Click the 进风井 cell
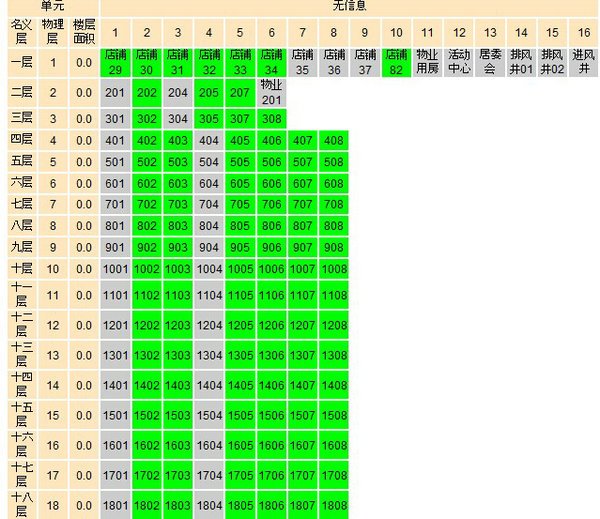Image resolution: width=600 pixels, height=519 pixels. click(584, 63)
